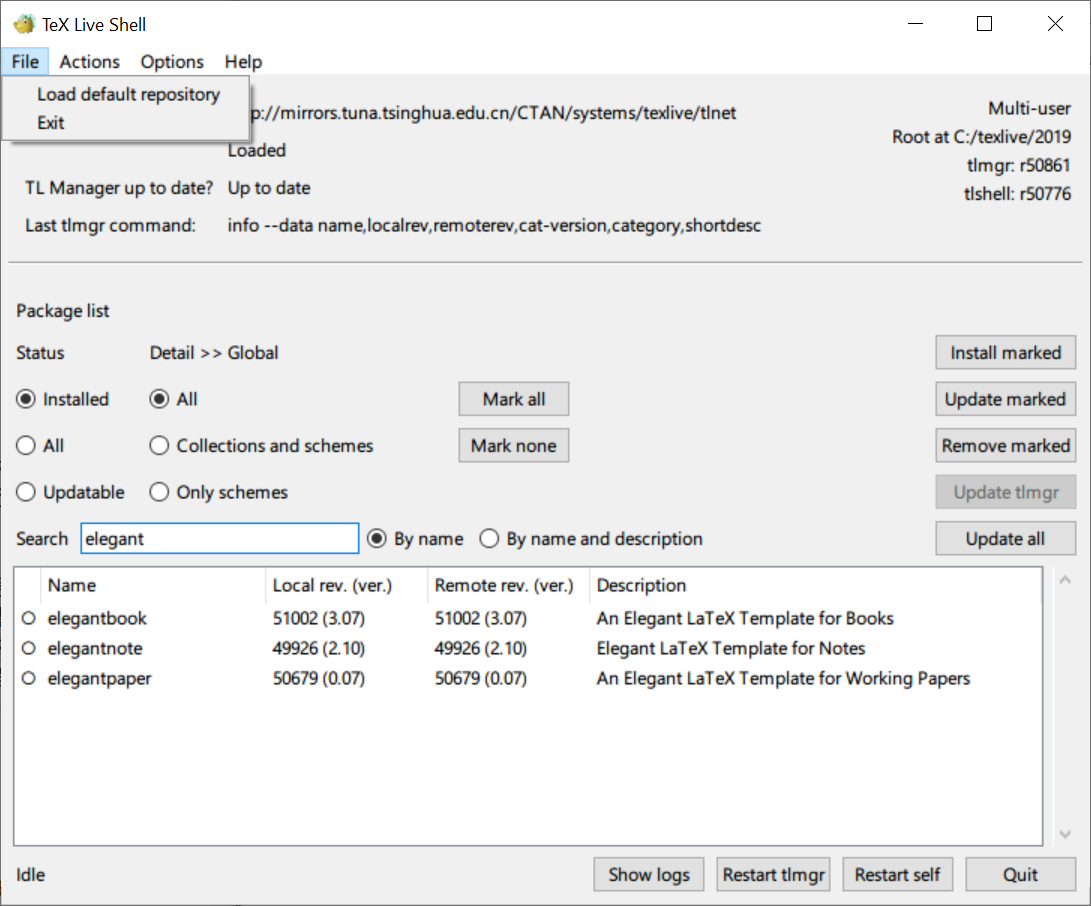This screenshot has height=906, width=1091.
Task: Open the Options menu
Action: click(x=172, y=62)
